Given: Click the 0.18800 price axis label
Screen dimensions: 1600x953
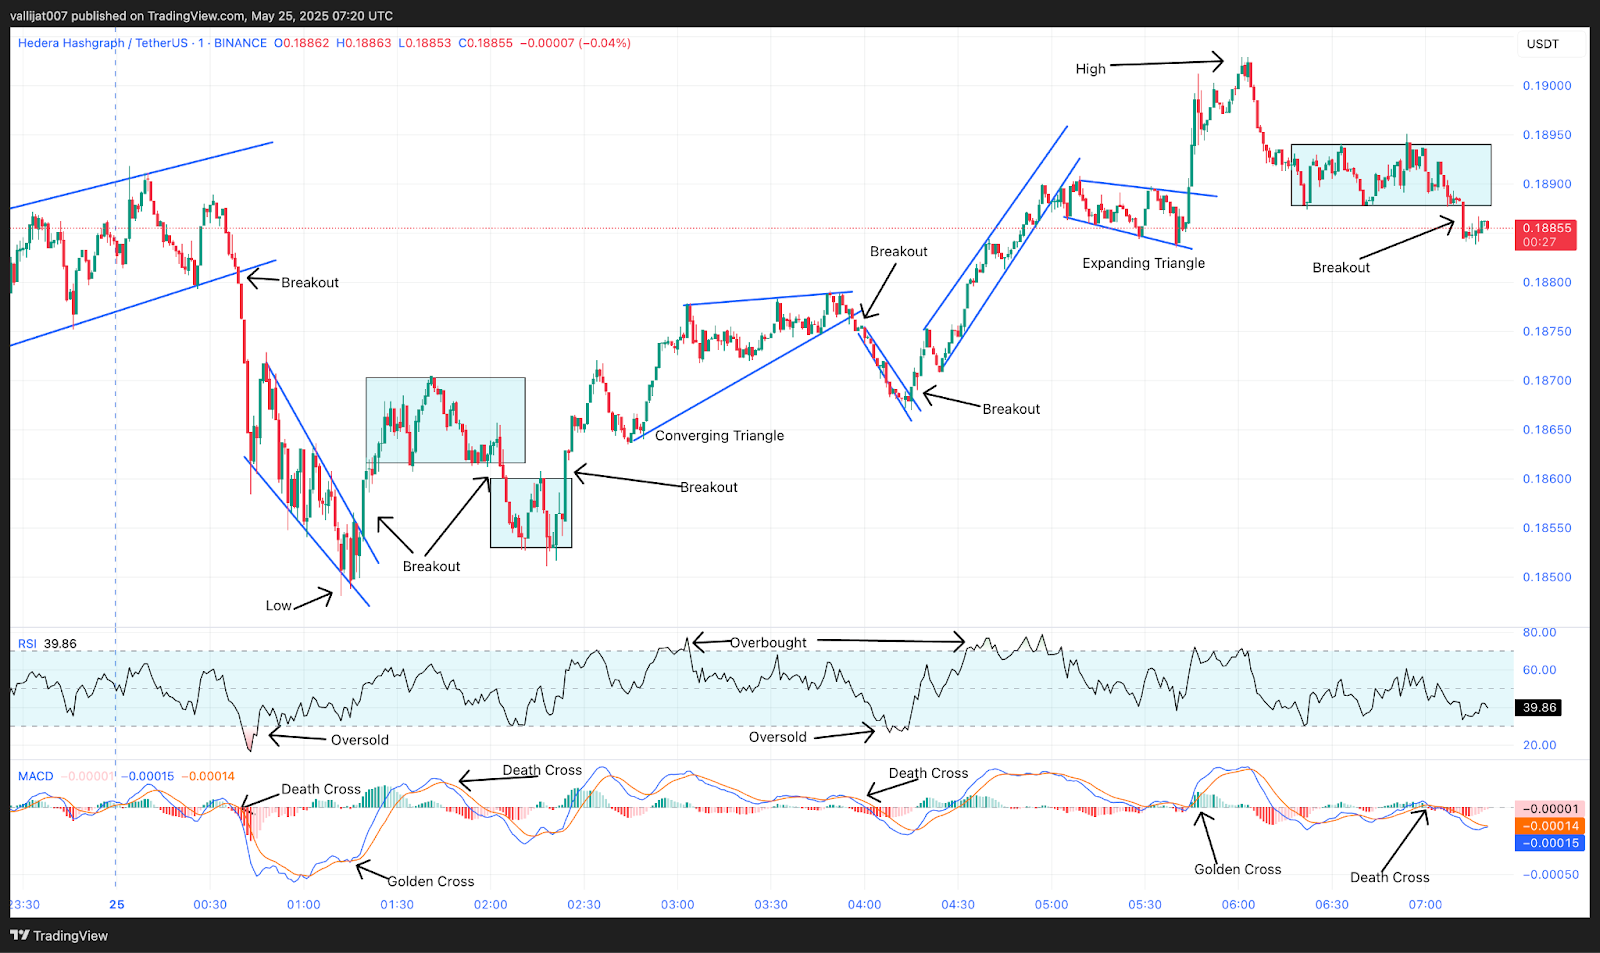Looking at the screenshot, I should tap(1547, 282).
